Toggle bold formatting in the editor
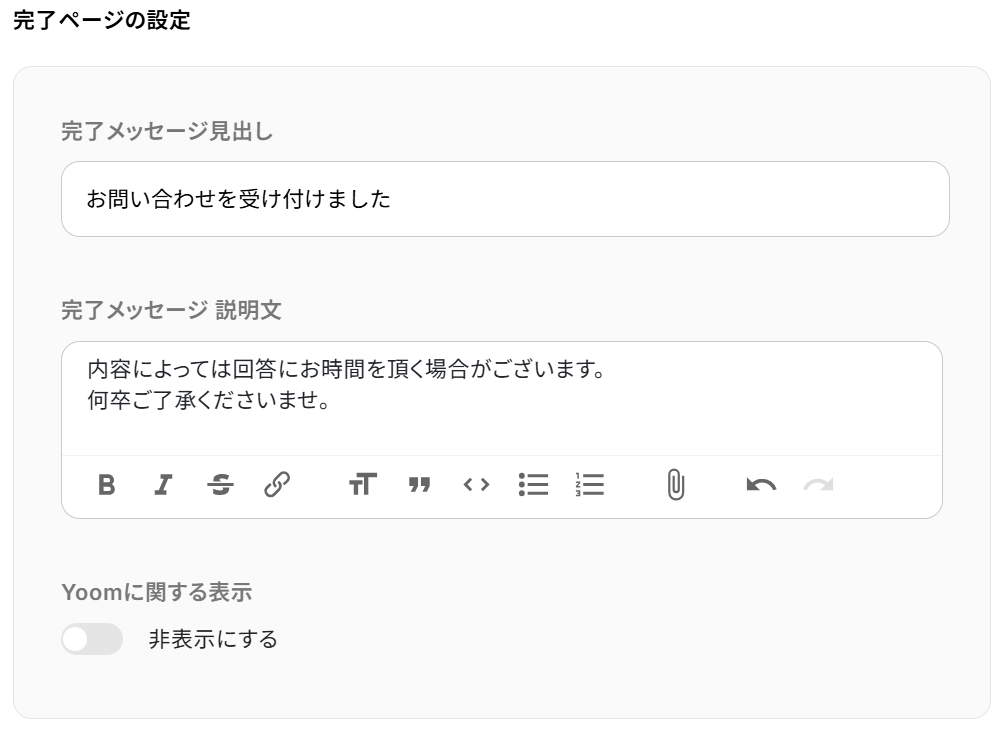 click(107, 485)
